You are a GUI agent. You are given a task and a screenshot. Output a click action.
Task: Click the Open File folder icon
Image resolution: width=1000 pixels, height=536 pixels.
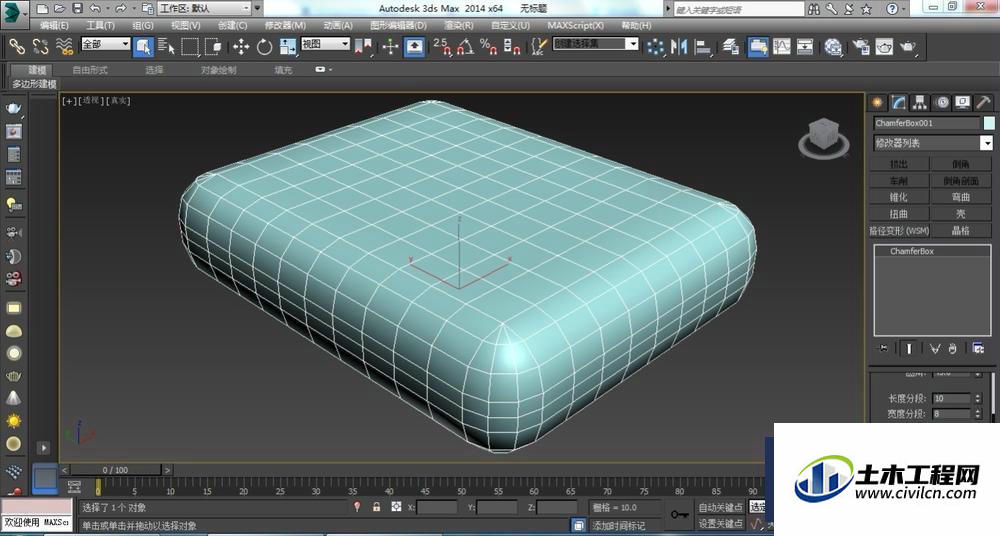coord(59,8)
